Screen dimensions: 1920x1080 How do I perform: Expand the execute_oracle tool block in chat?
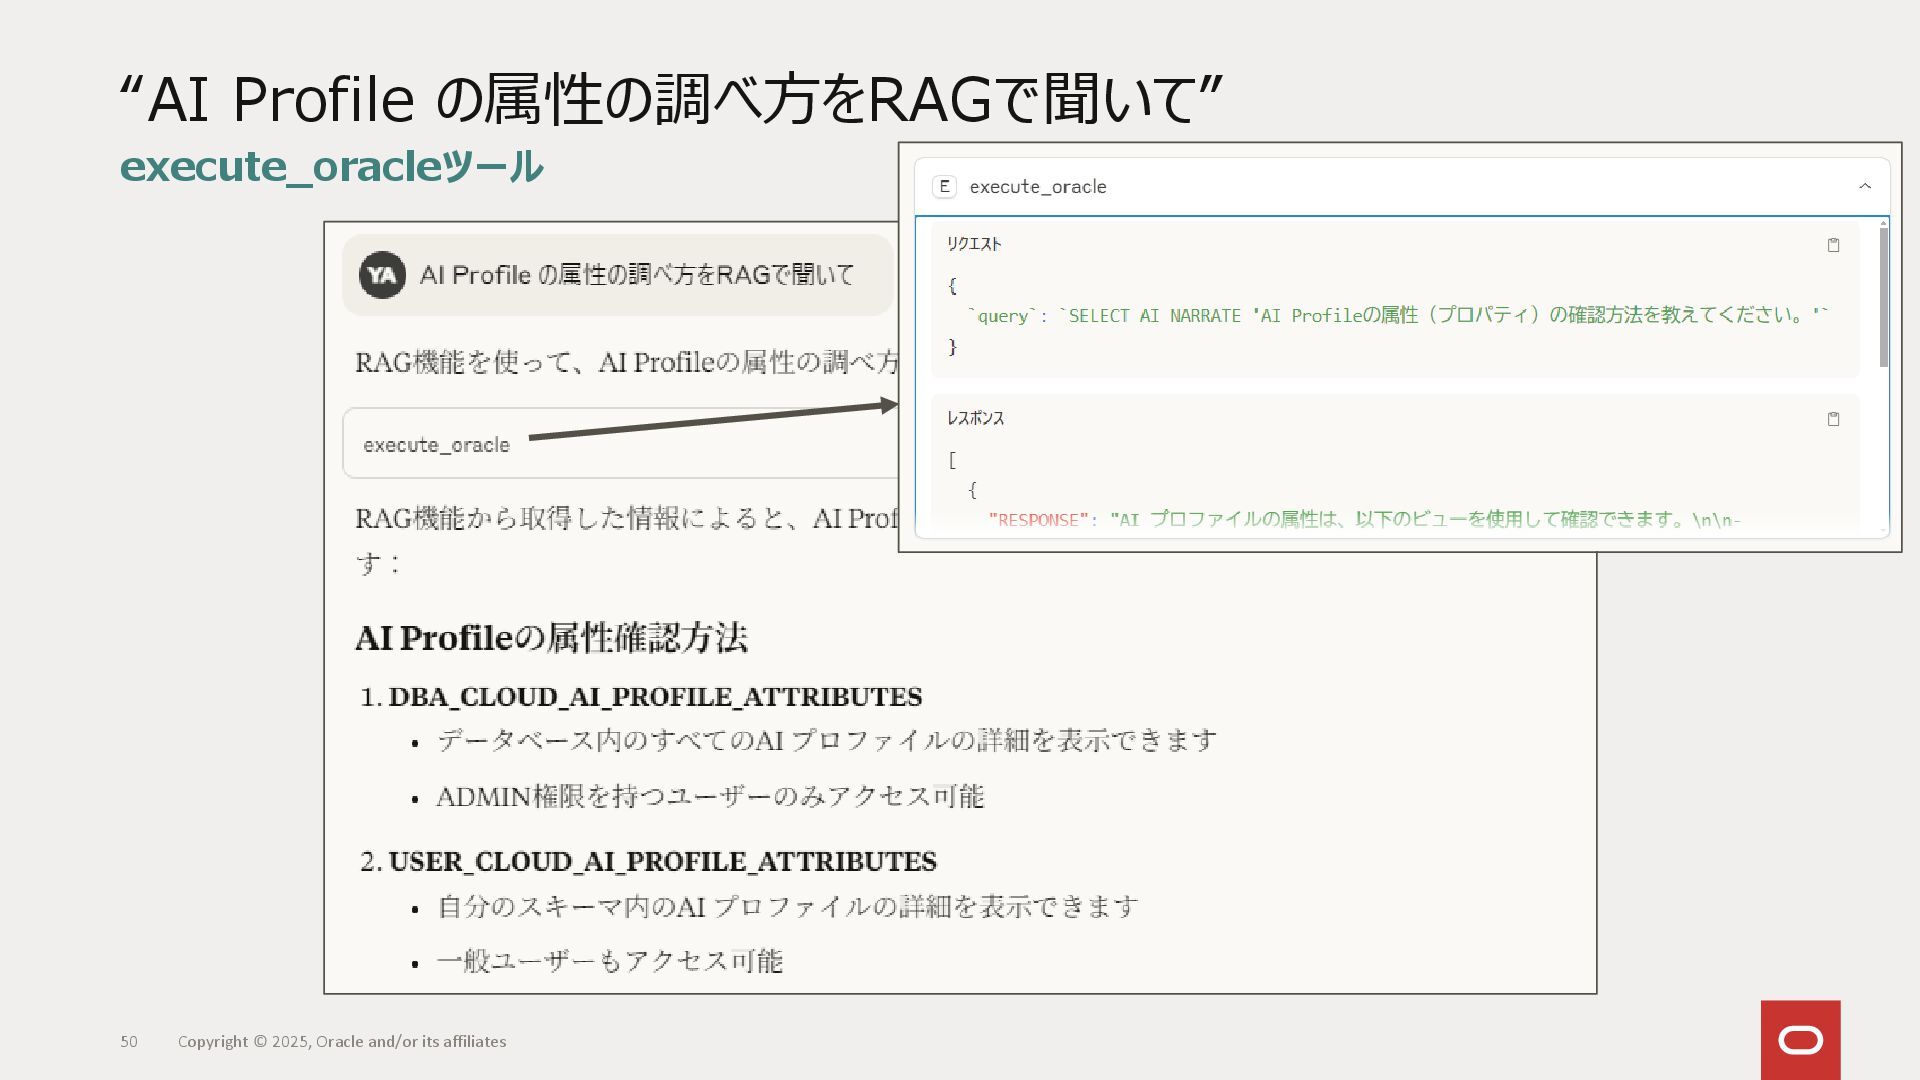coord(437,445)
